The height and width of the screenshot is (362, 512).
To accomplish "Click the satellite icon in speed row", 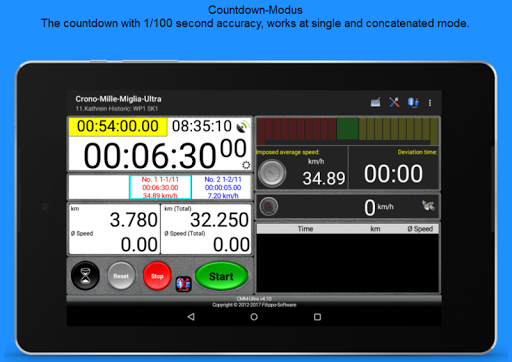I will (x=428, y=206).
